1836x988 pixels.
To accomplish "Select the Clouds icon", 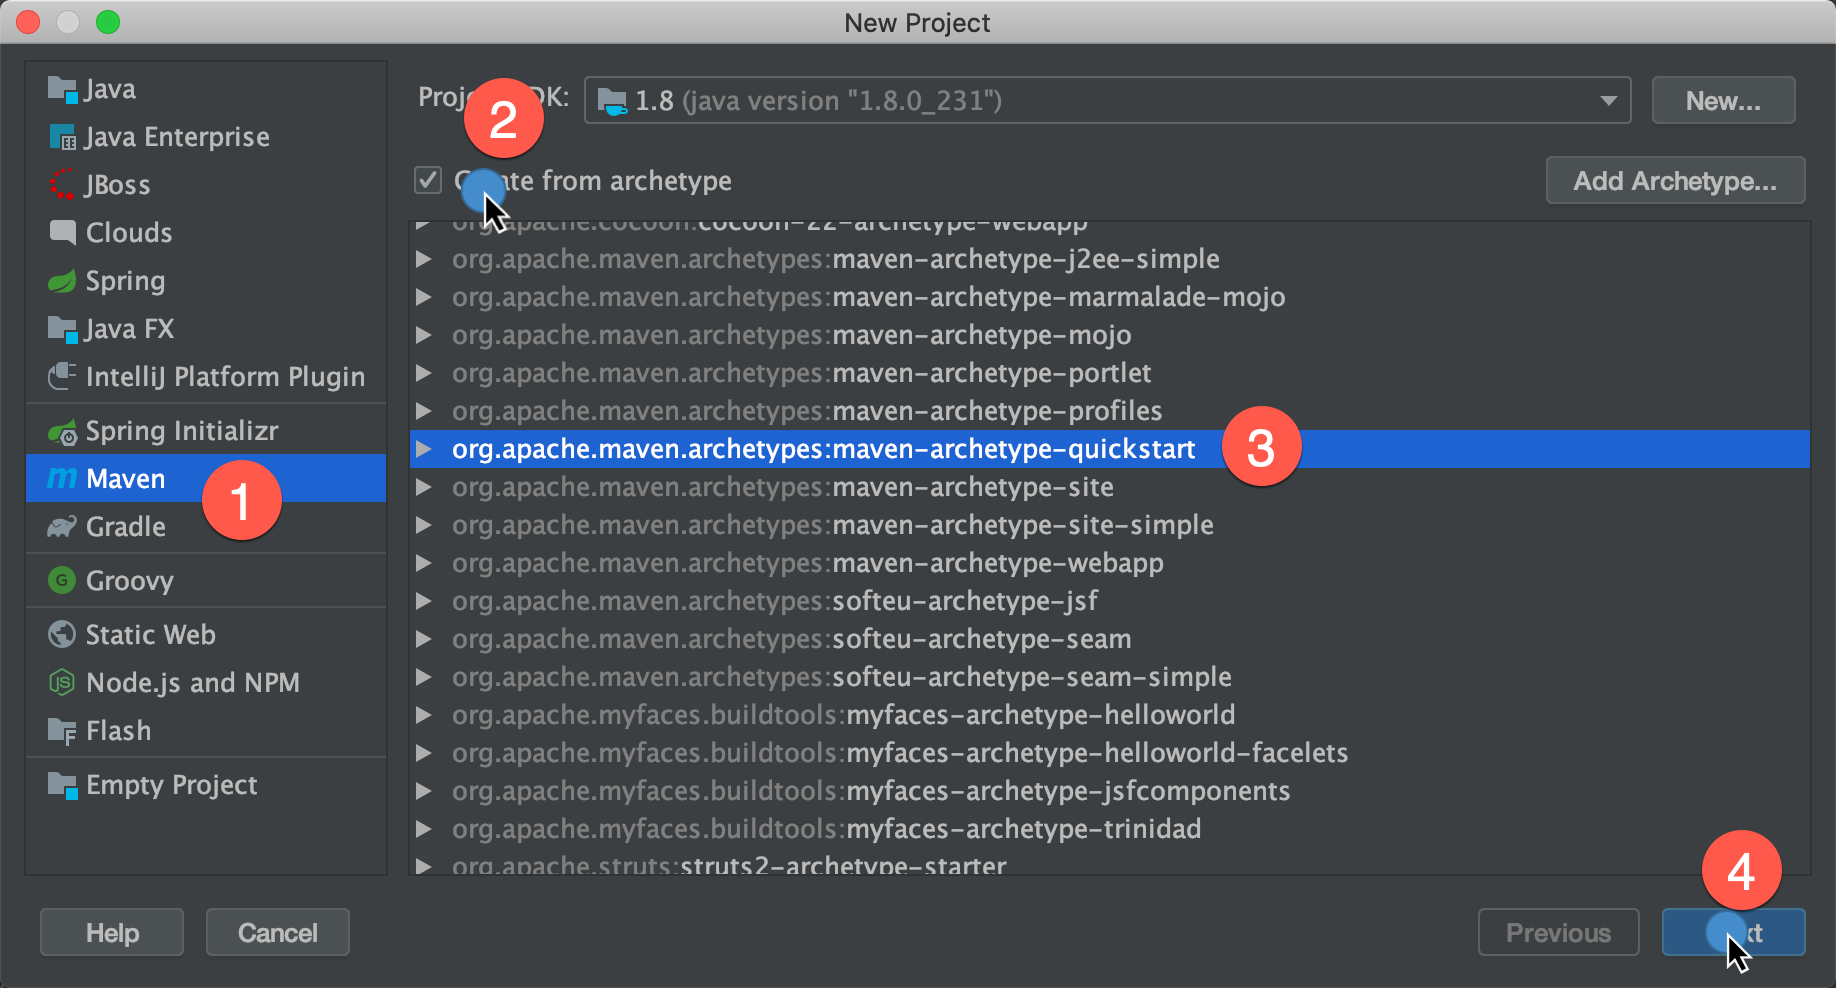I will (x=62, y=232).
